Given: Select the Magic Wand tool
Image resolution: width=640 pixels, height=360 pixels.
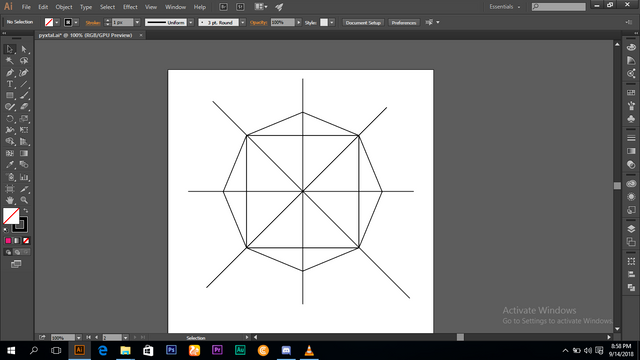Looking at the screenshot, I should pyautogui.click(x=10, y=61).
